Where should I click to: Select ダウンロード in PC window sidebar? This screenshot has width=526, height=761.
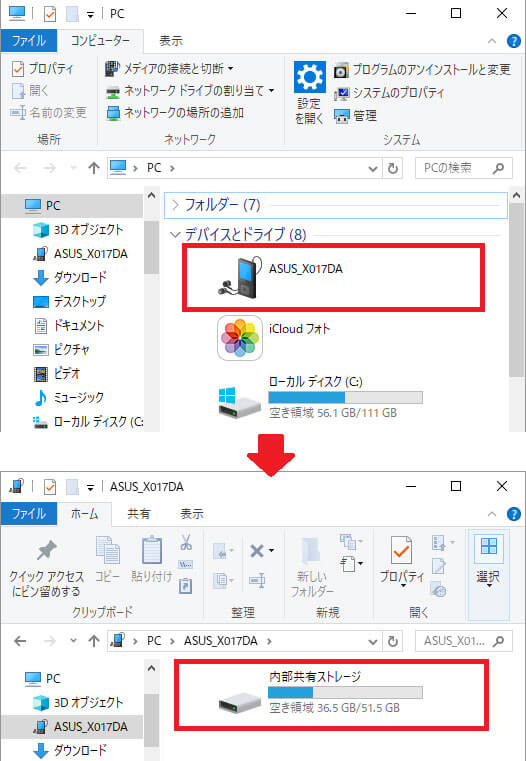coord(70,278)
